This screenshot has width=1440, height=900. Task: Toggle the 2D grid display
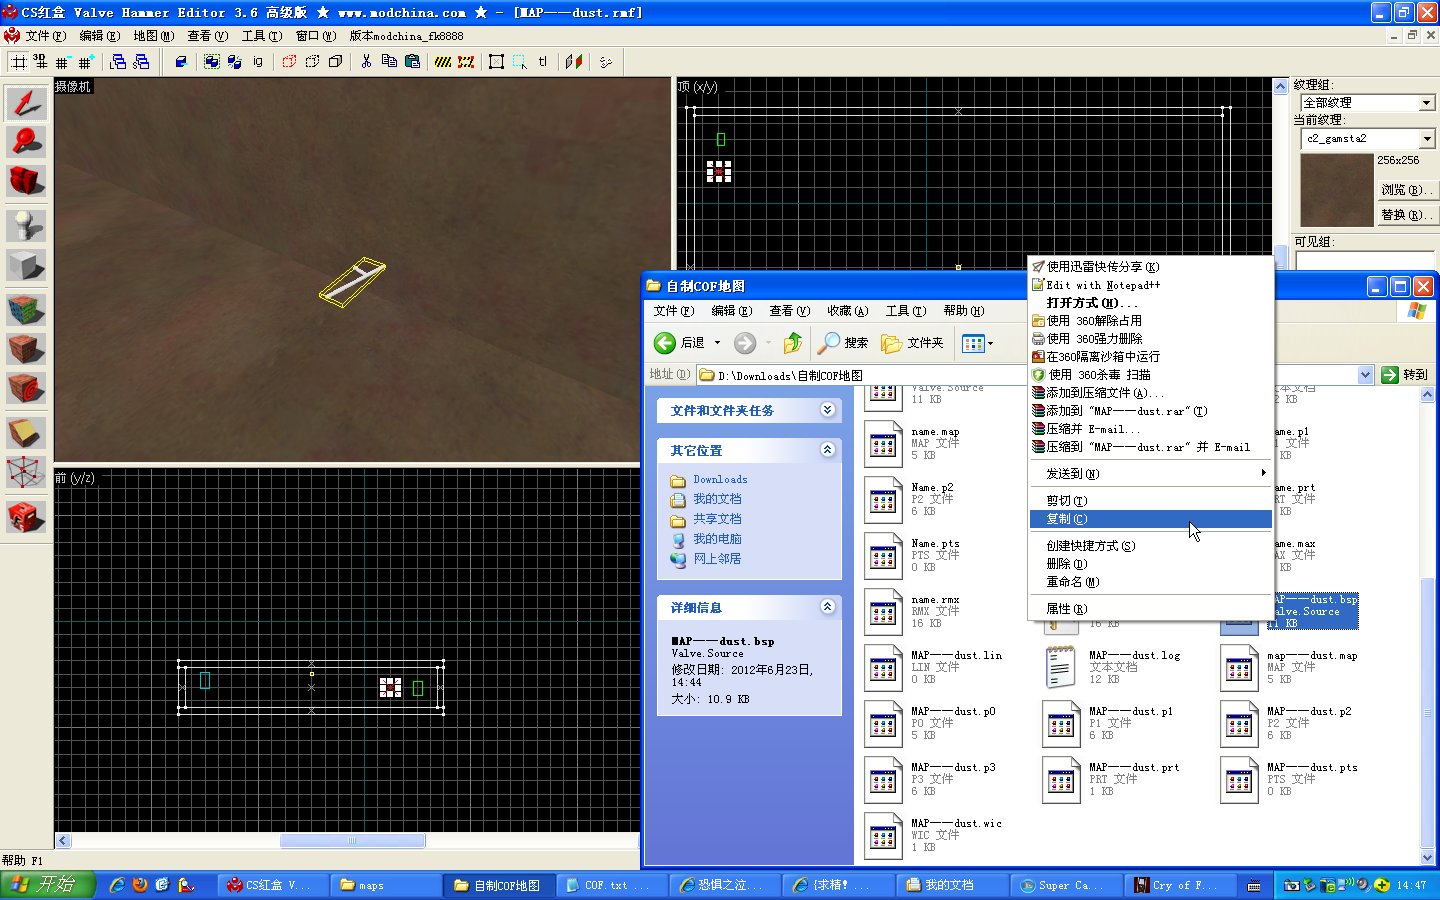coord(18,62)
